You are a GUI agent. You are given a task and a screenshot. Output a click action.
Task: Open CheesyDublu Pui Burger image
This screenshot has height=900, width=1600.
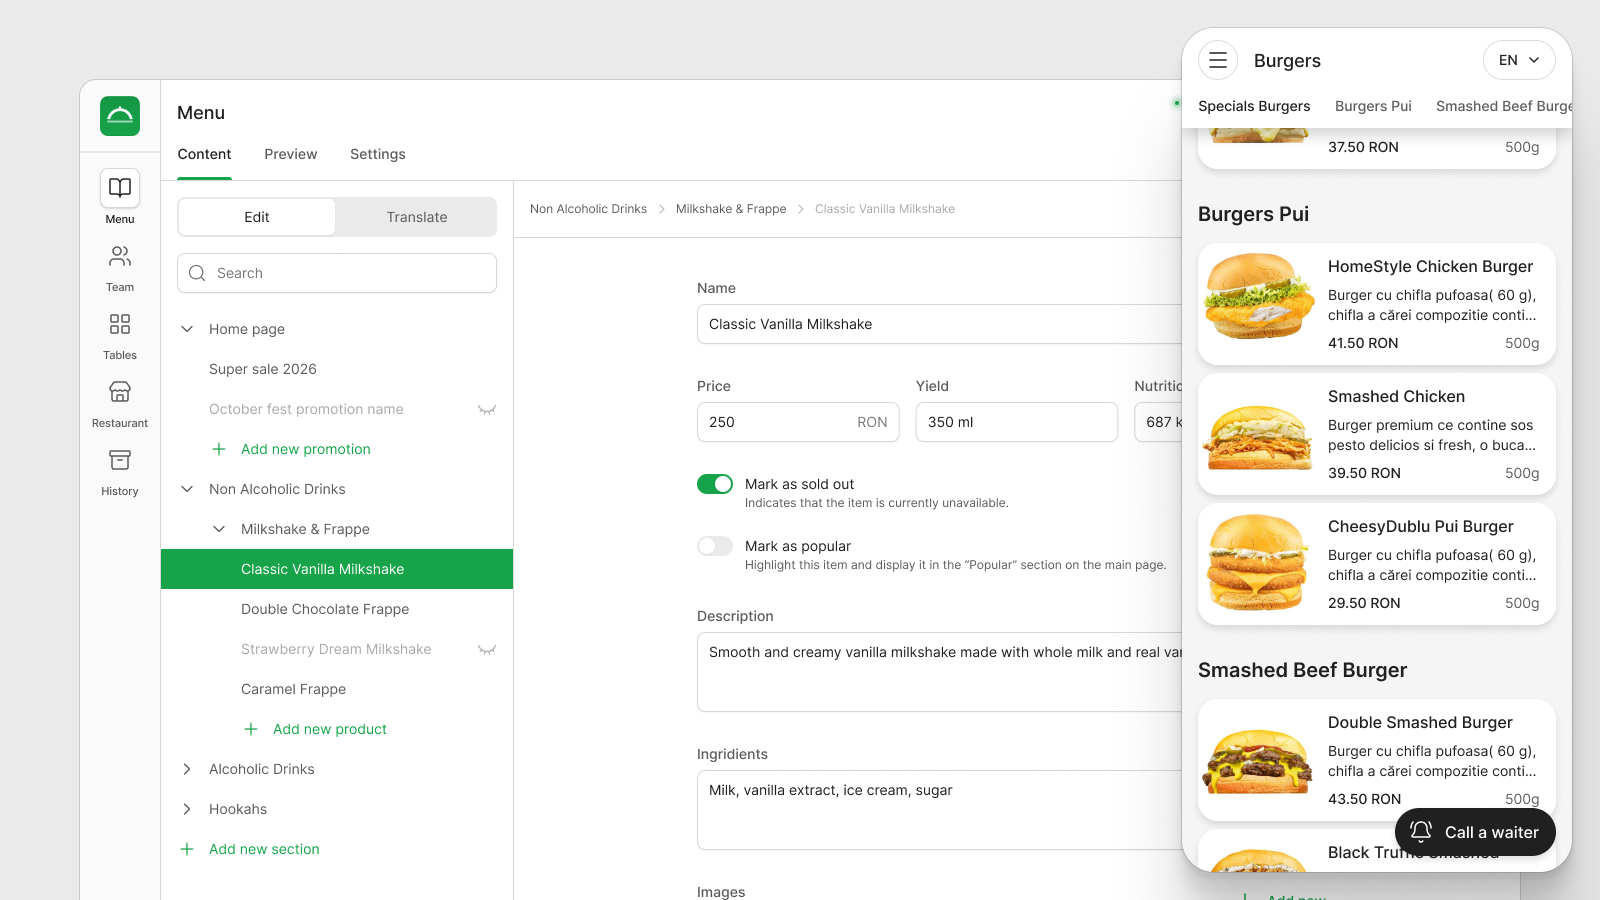coord(1259,562)
